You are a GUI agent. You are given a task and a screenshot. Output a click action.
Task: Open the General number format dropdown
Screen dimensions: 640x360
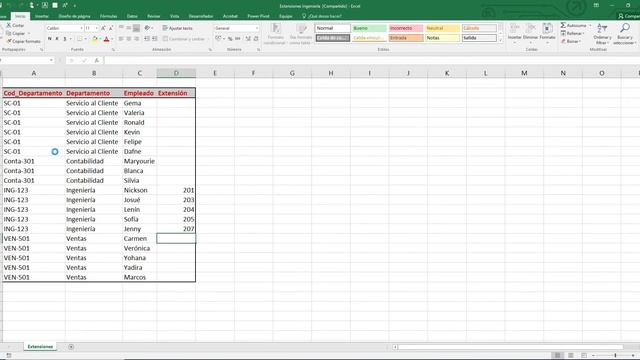[257, 28]
